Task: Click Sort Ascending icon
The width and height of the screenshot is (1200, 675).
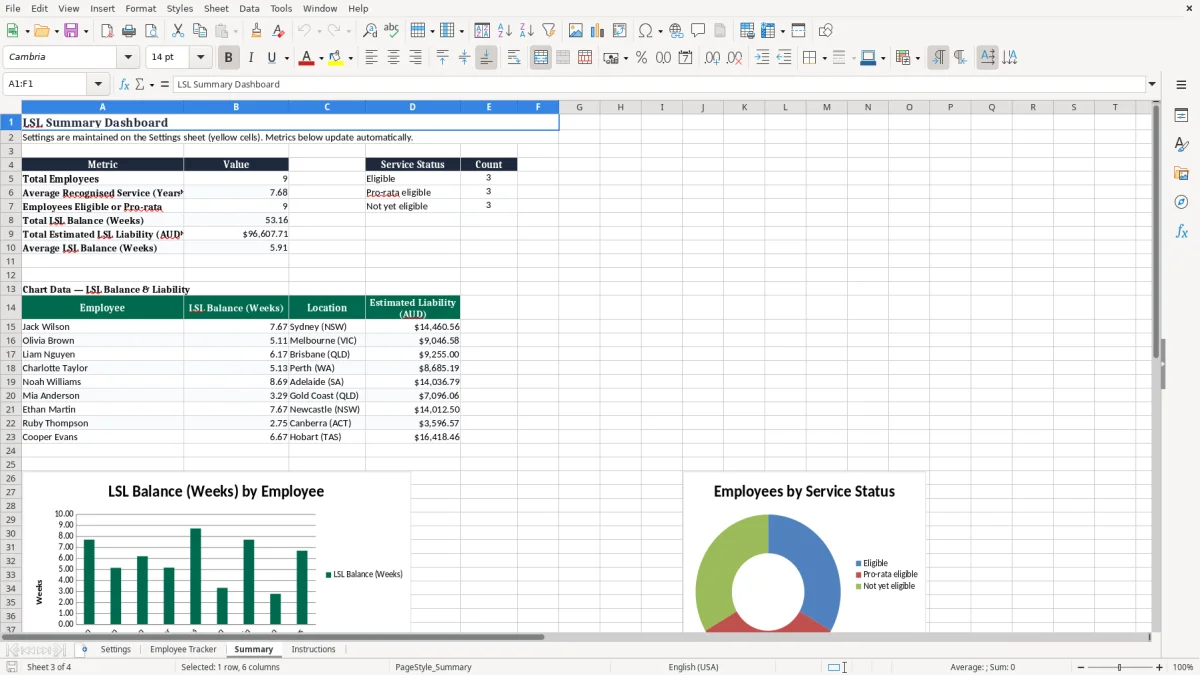Action: [505, 31]
